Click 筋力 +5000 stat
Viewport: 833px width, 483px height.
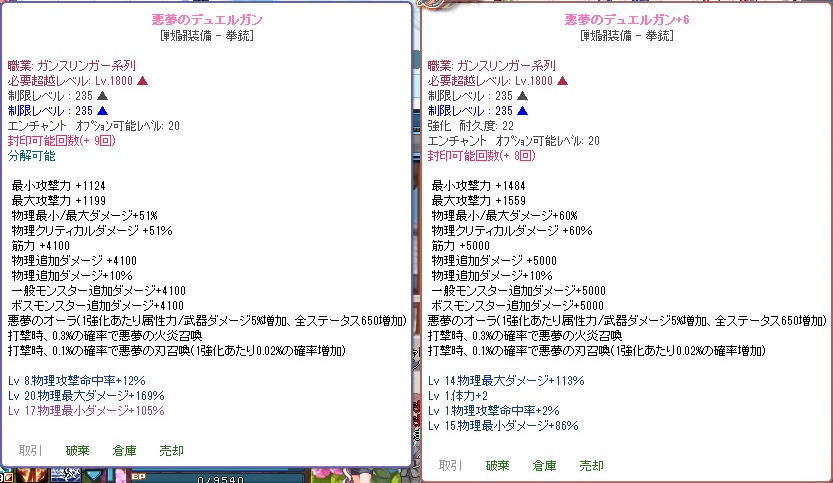click(x=461, y=246)
